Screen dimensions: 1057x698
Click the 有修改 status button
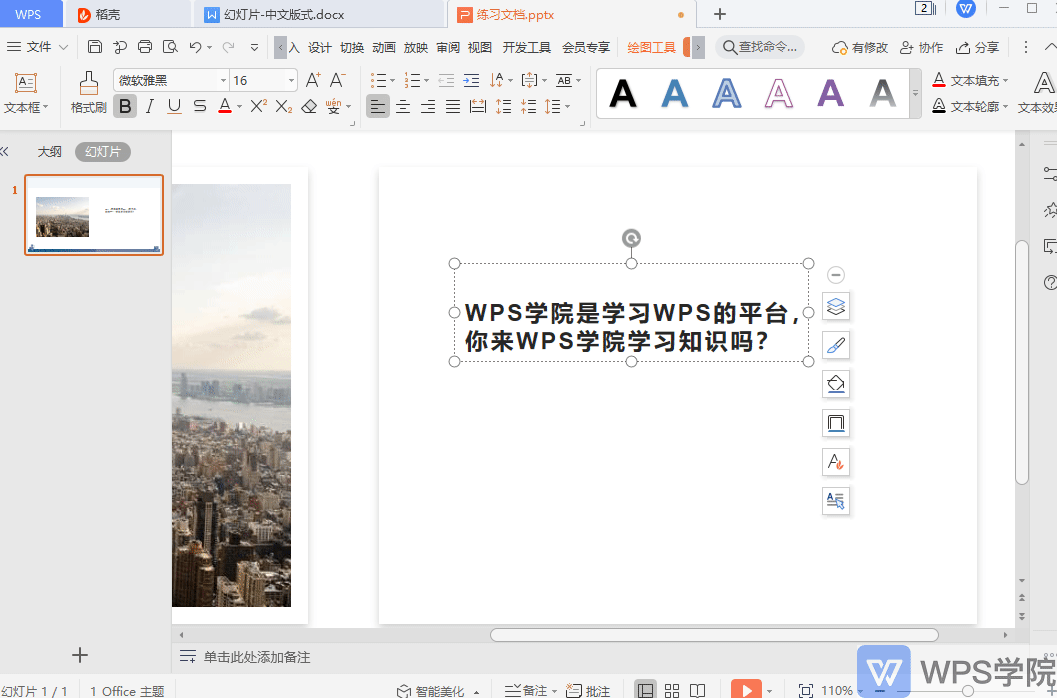[x=859, y=47]
